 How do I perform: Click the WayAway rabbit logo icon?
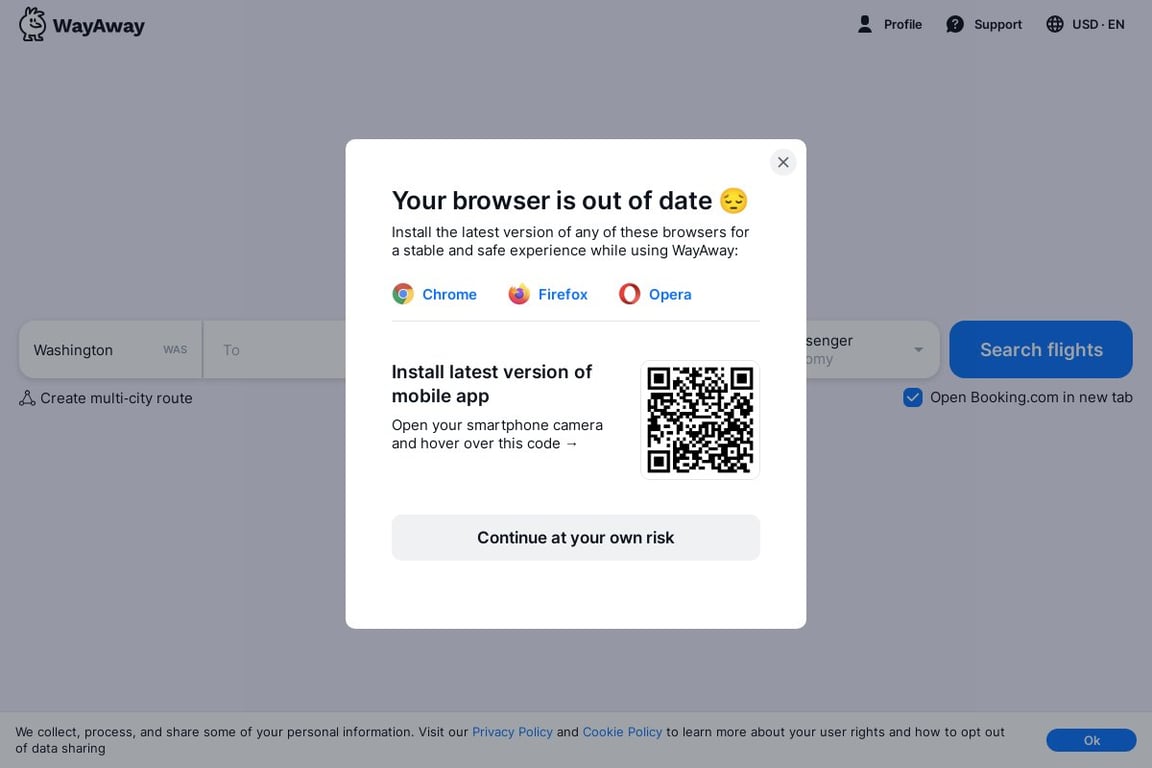coord(32,24)
